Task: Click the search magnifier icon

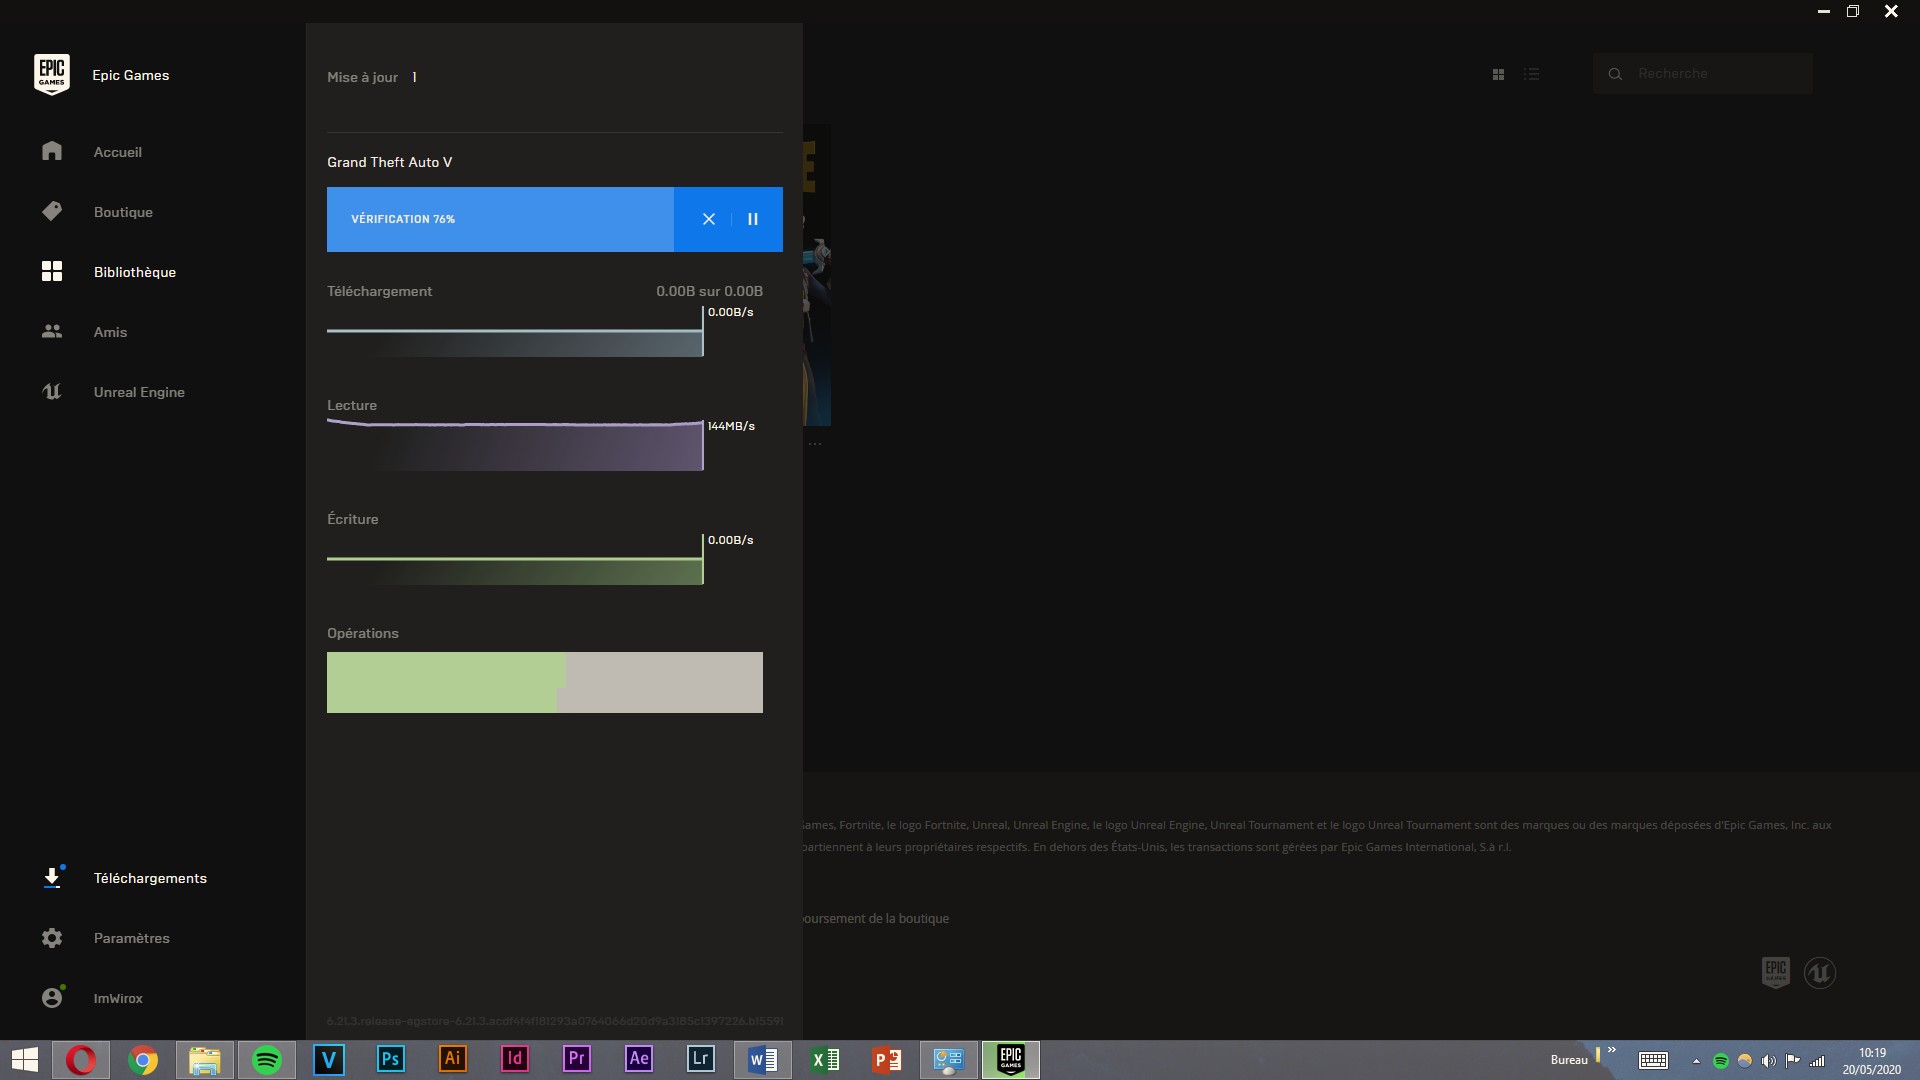Action: pyautogui.click(x=1615, y=74)
